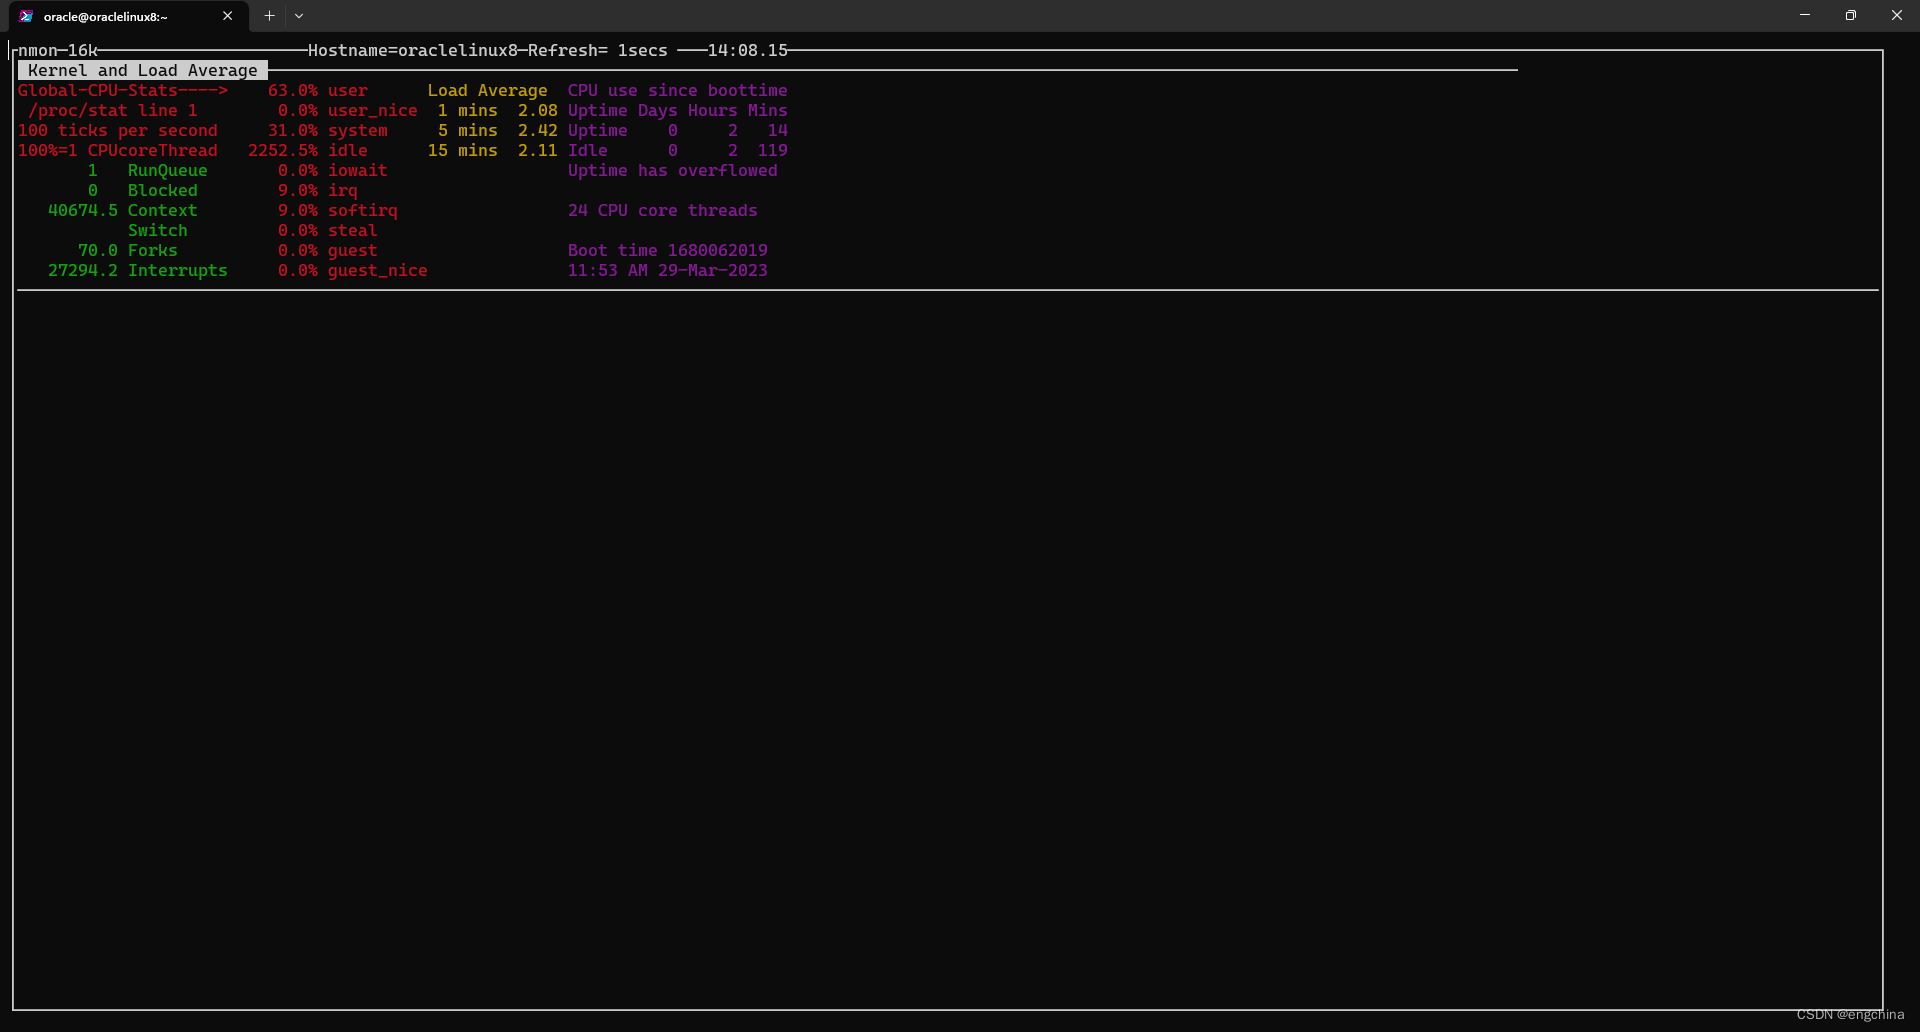
Task: Click the 14:08.15 clock text
Action: point(748,50)
